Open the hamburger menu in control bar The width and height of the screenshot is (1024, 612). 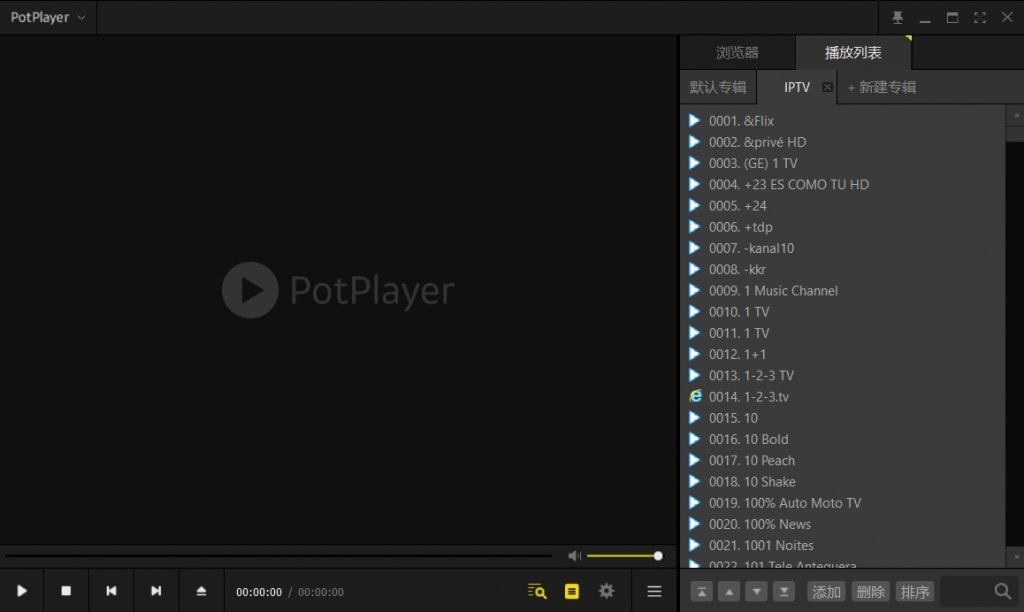(x=654, y=591)
